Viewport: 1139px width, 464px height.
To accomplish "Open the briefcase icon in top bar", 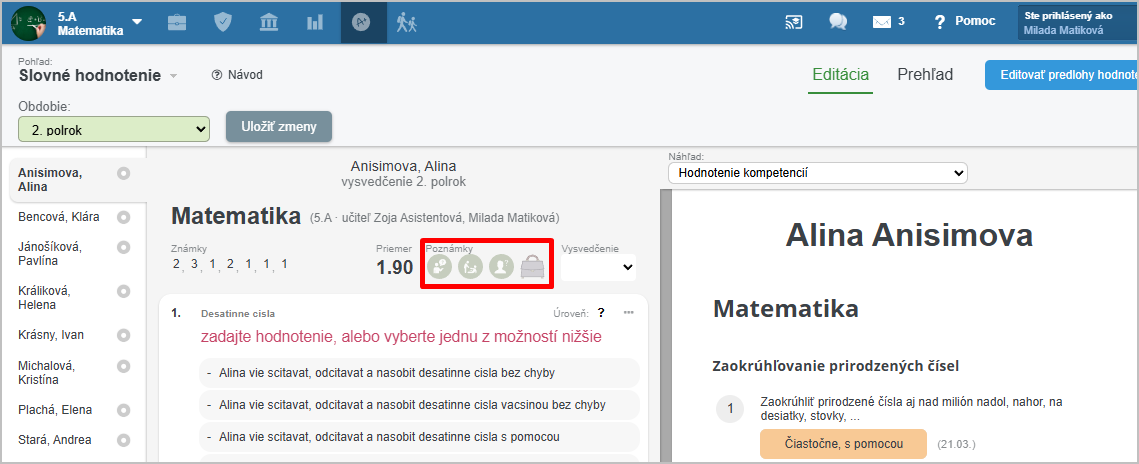I will [x=177, y=22].
